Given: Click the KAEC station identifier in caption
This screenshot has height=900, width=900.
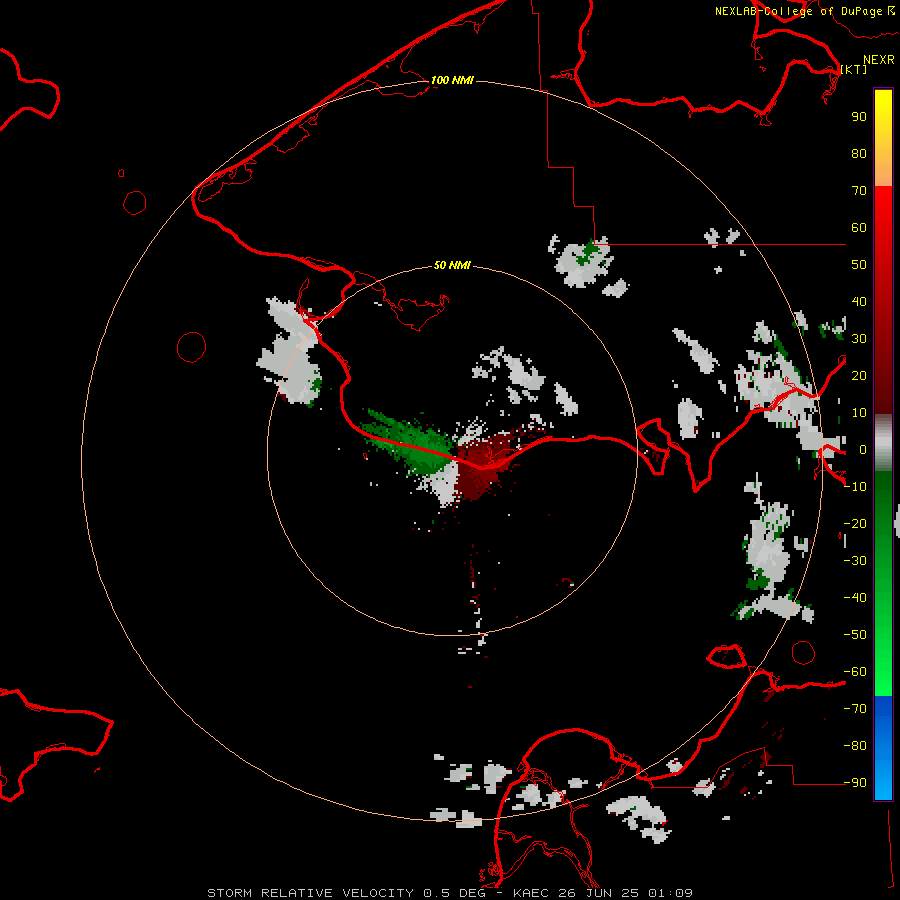Looking at the screenshot, I should (532, 893).
